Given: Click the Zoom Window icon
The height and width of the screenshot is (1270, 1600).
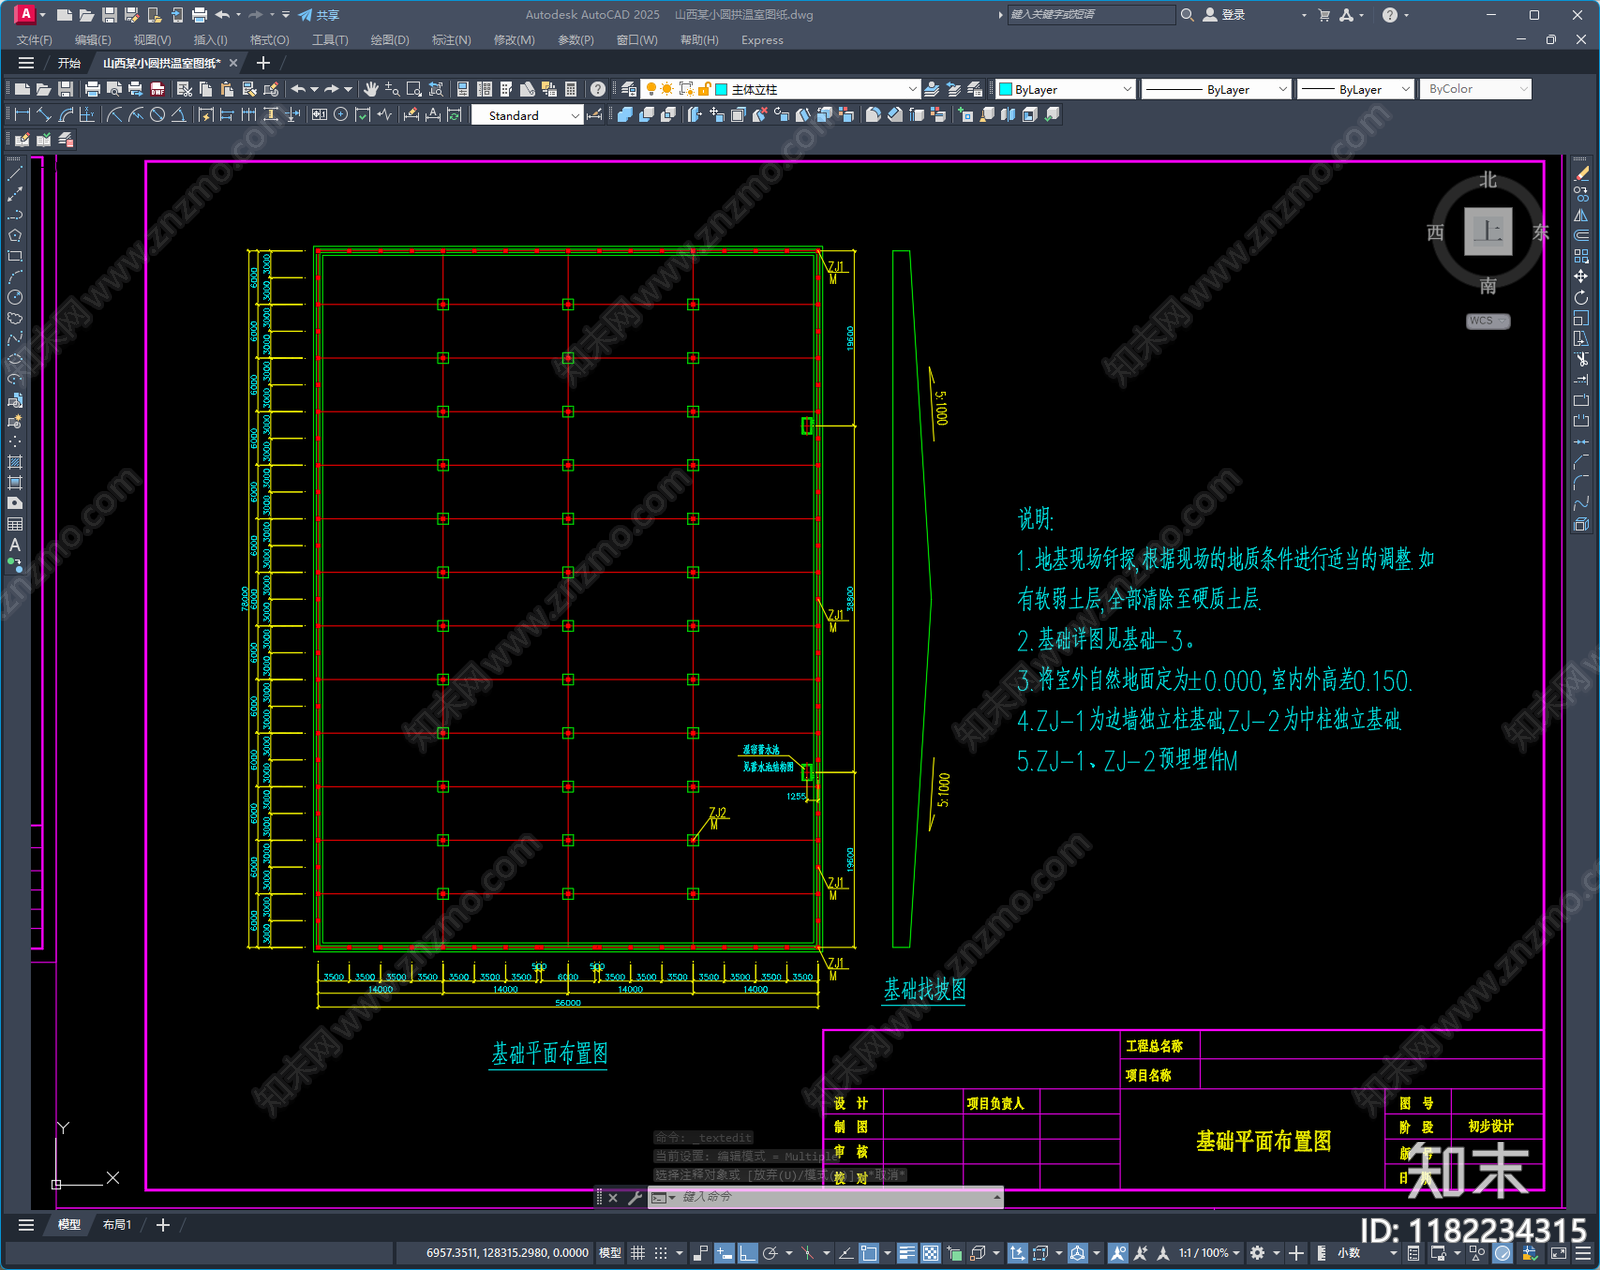Looking at the screenshot, I should [x=414, y=89].
